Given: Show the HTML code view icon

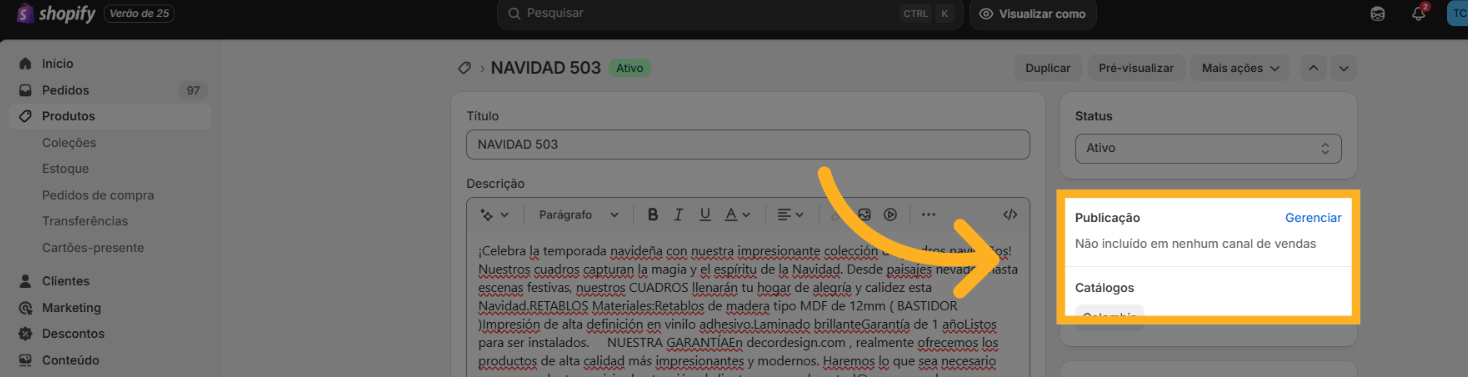Looking at the screenshot, I should coord(1010,215).
